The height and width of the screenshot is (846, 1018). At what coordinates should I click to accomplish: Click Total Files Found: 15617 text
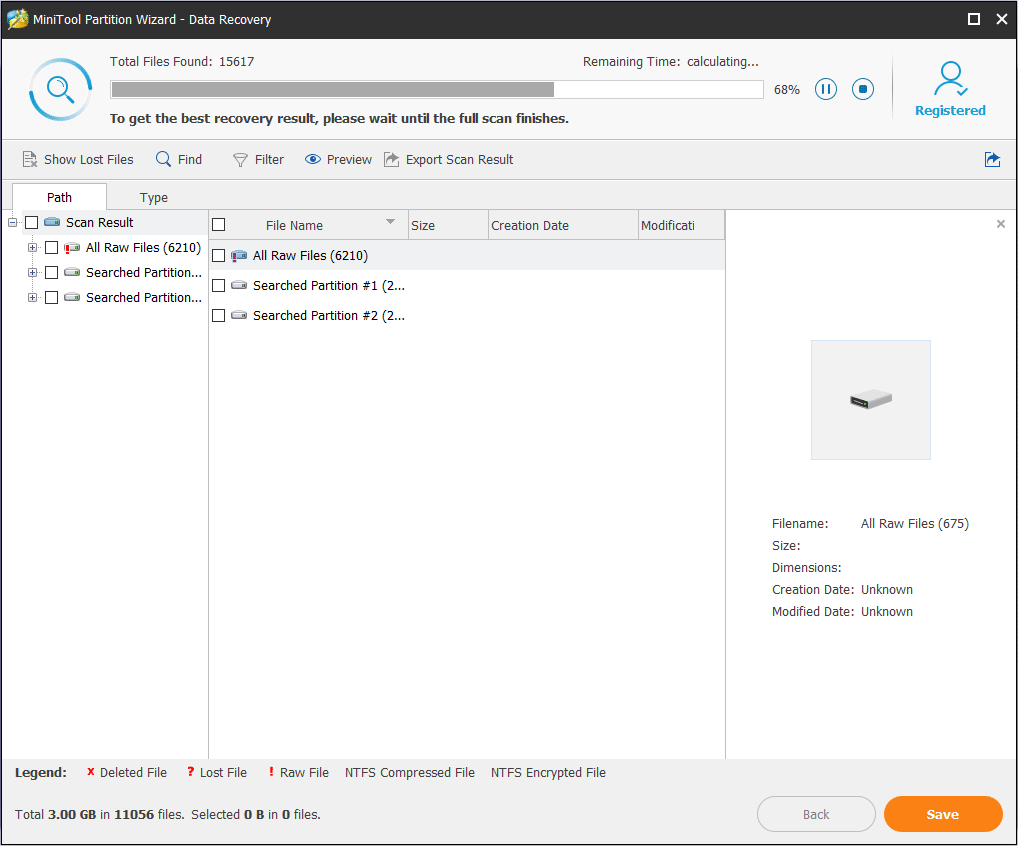(x=182, y=62)
